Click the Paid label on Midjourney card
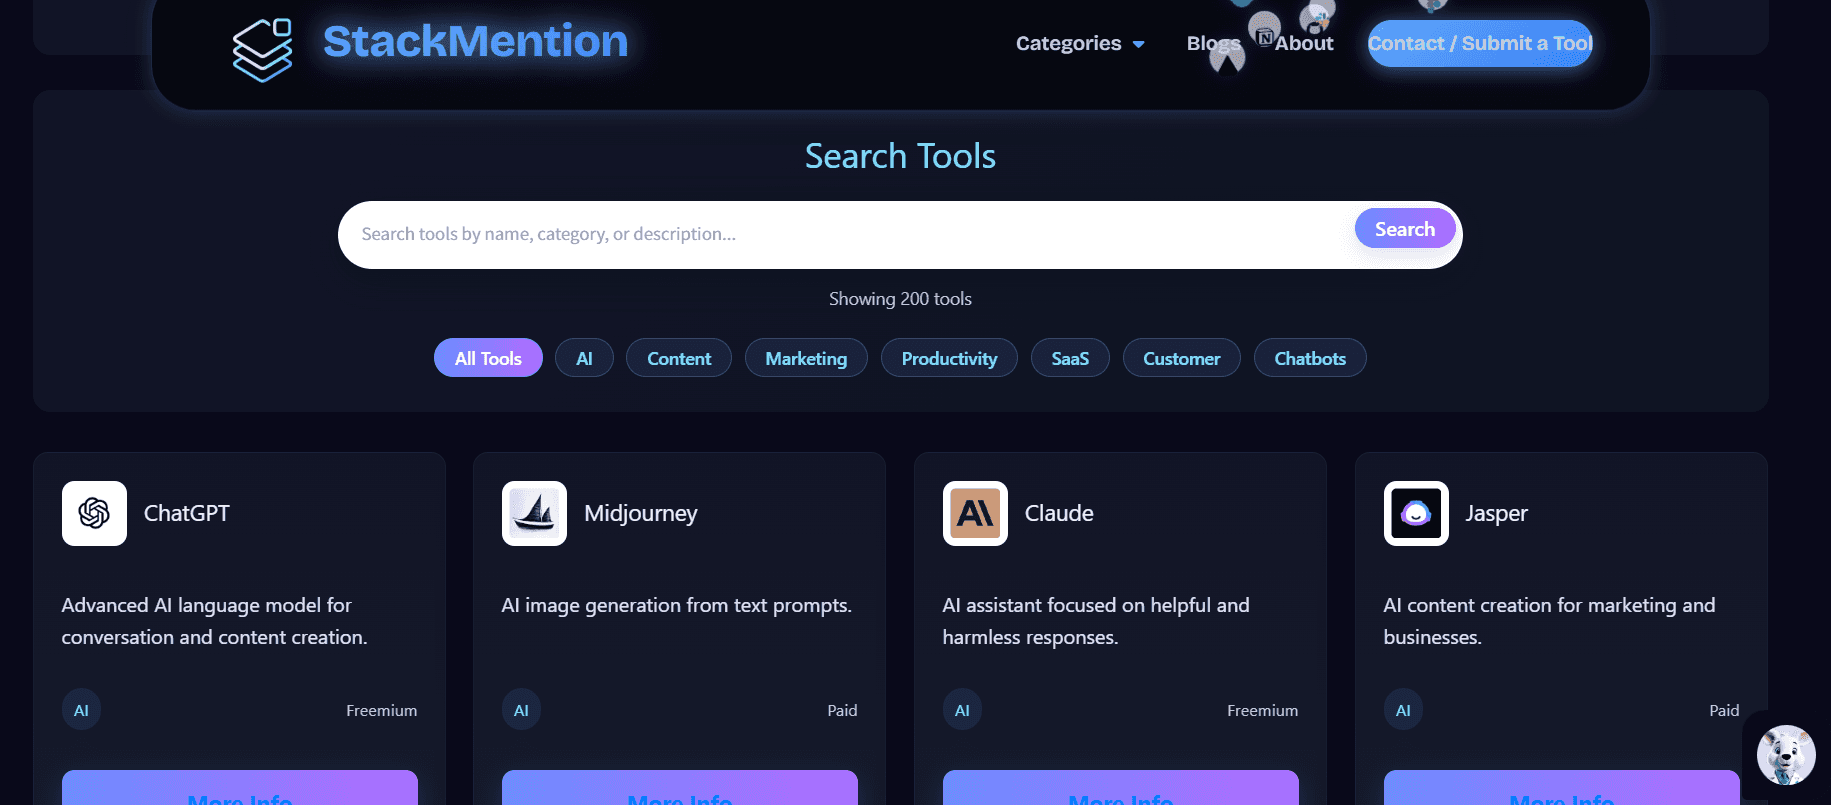This screenshot has width=1831, height=805. (842, 710)
